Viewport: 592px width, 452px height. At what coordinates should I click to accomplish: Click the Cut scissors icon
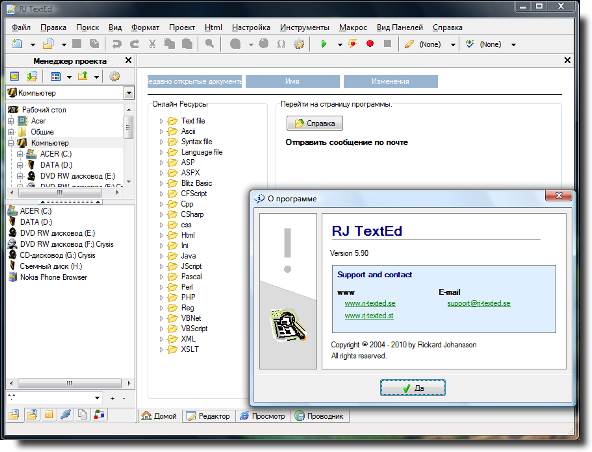point(152,44)
